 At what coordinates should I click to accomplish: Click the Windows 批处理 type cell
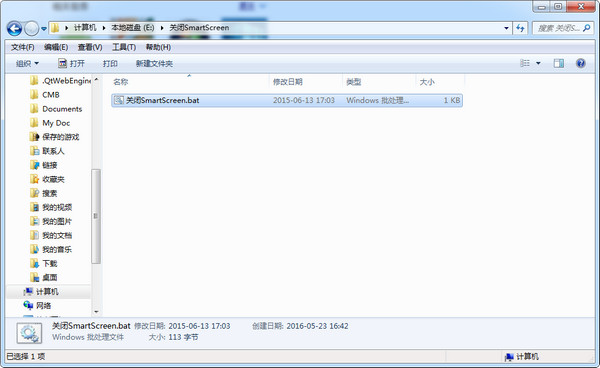(x=378, y=100)
